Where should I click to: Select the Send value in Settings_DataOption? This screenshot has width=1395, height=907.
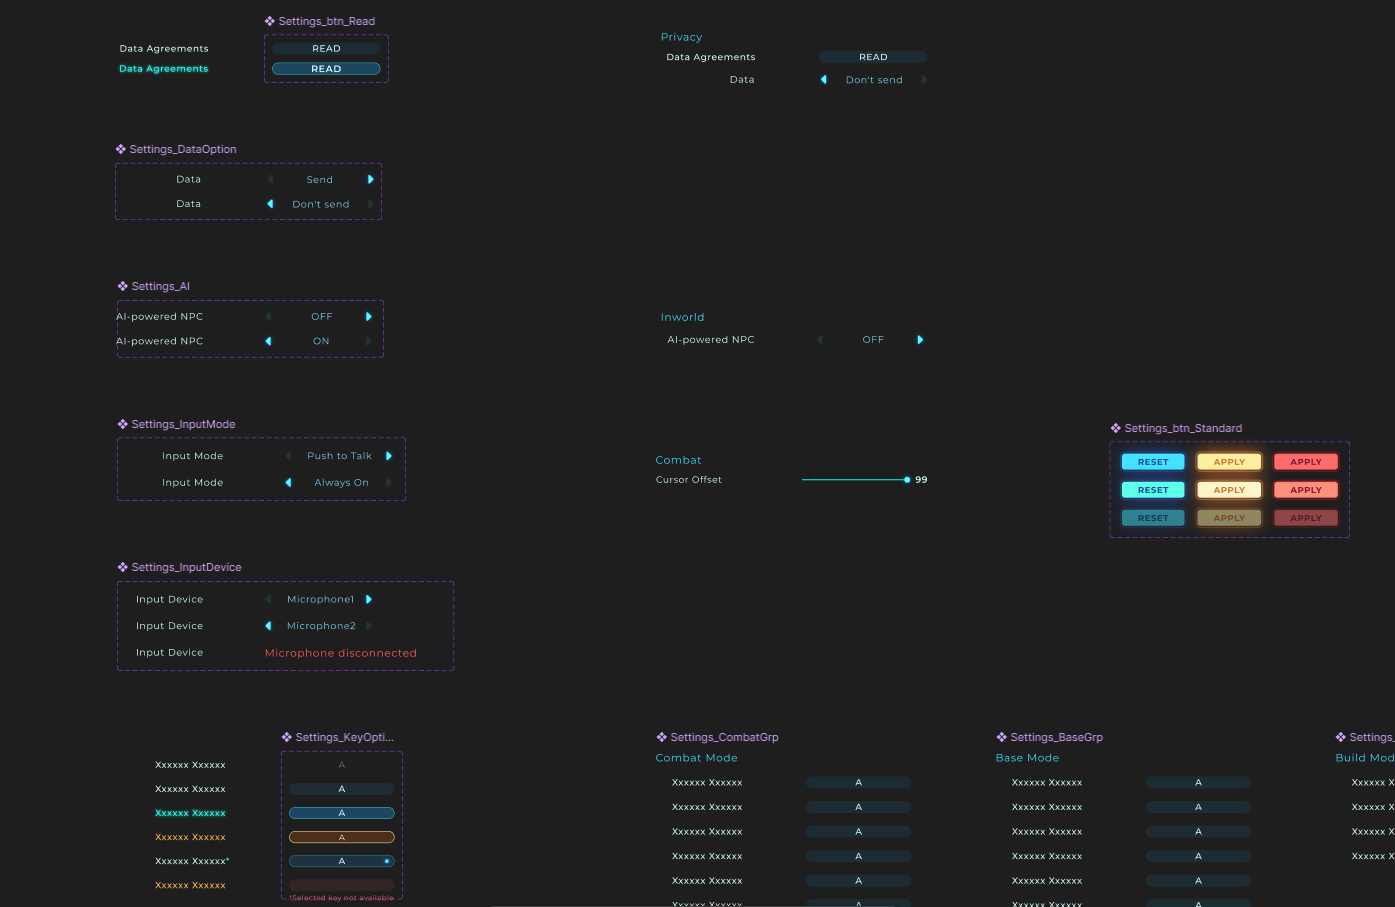pos(320,180)
